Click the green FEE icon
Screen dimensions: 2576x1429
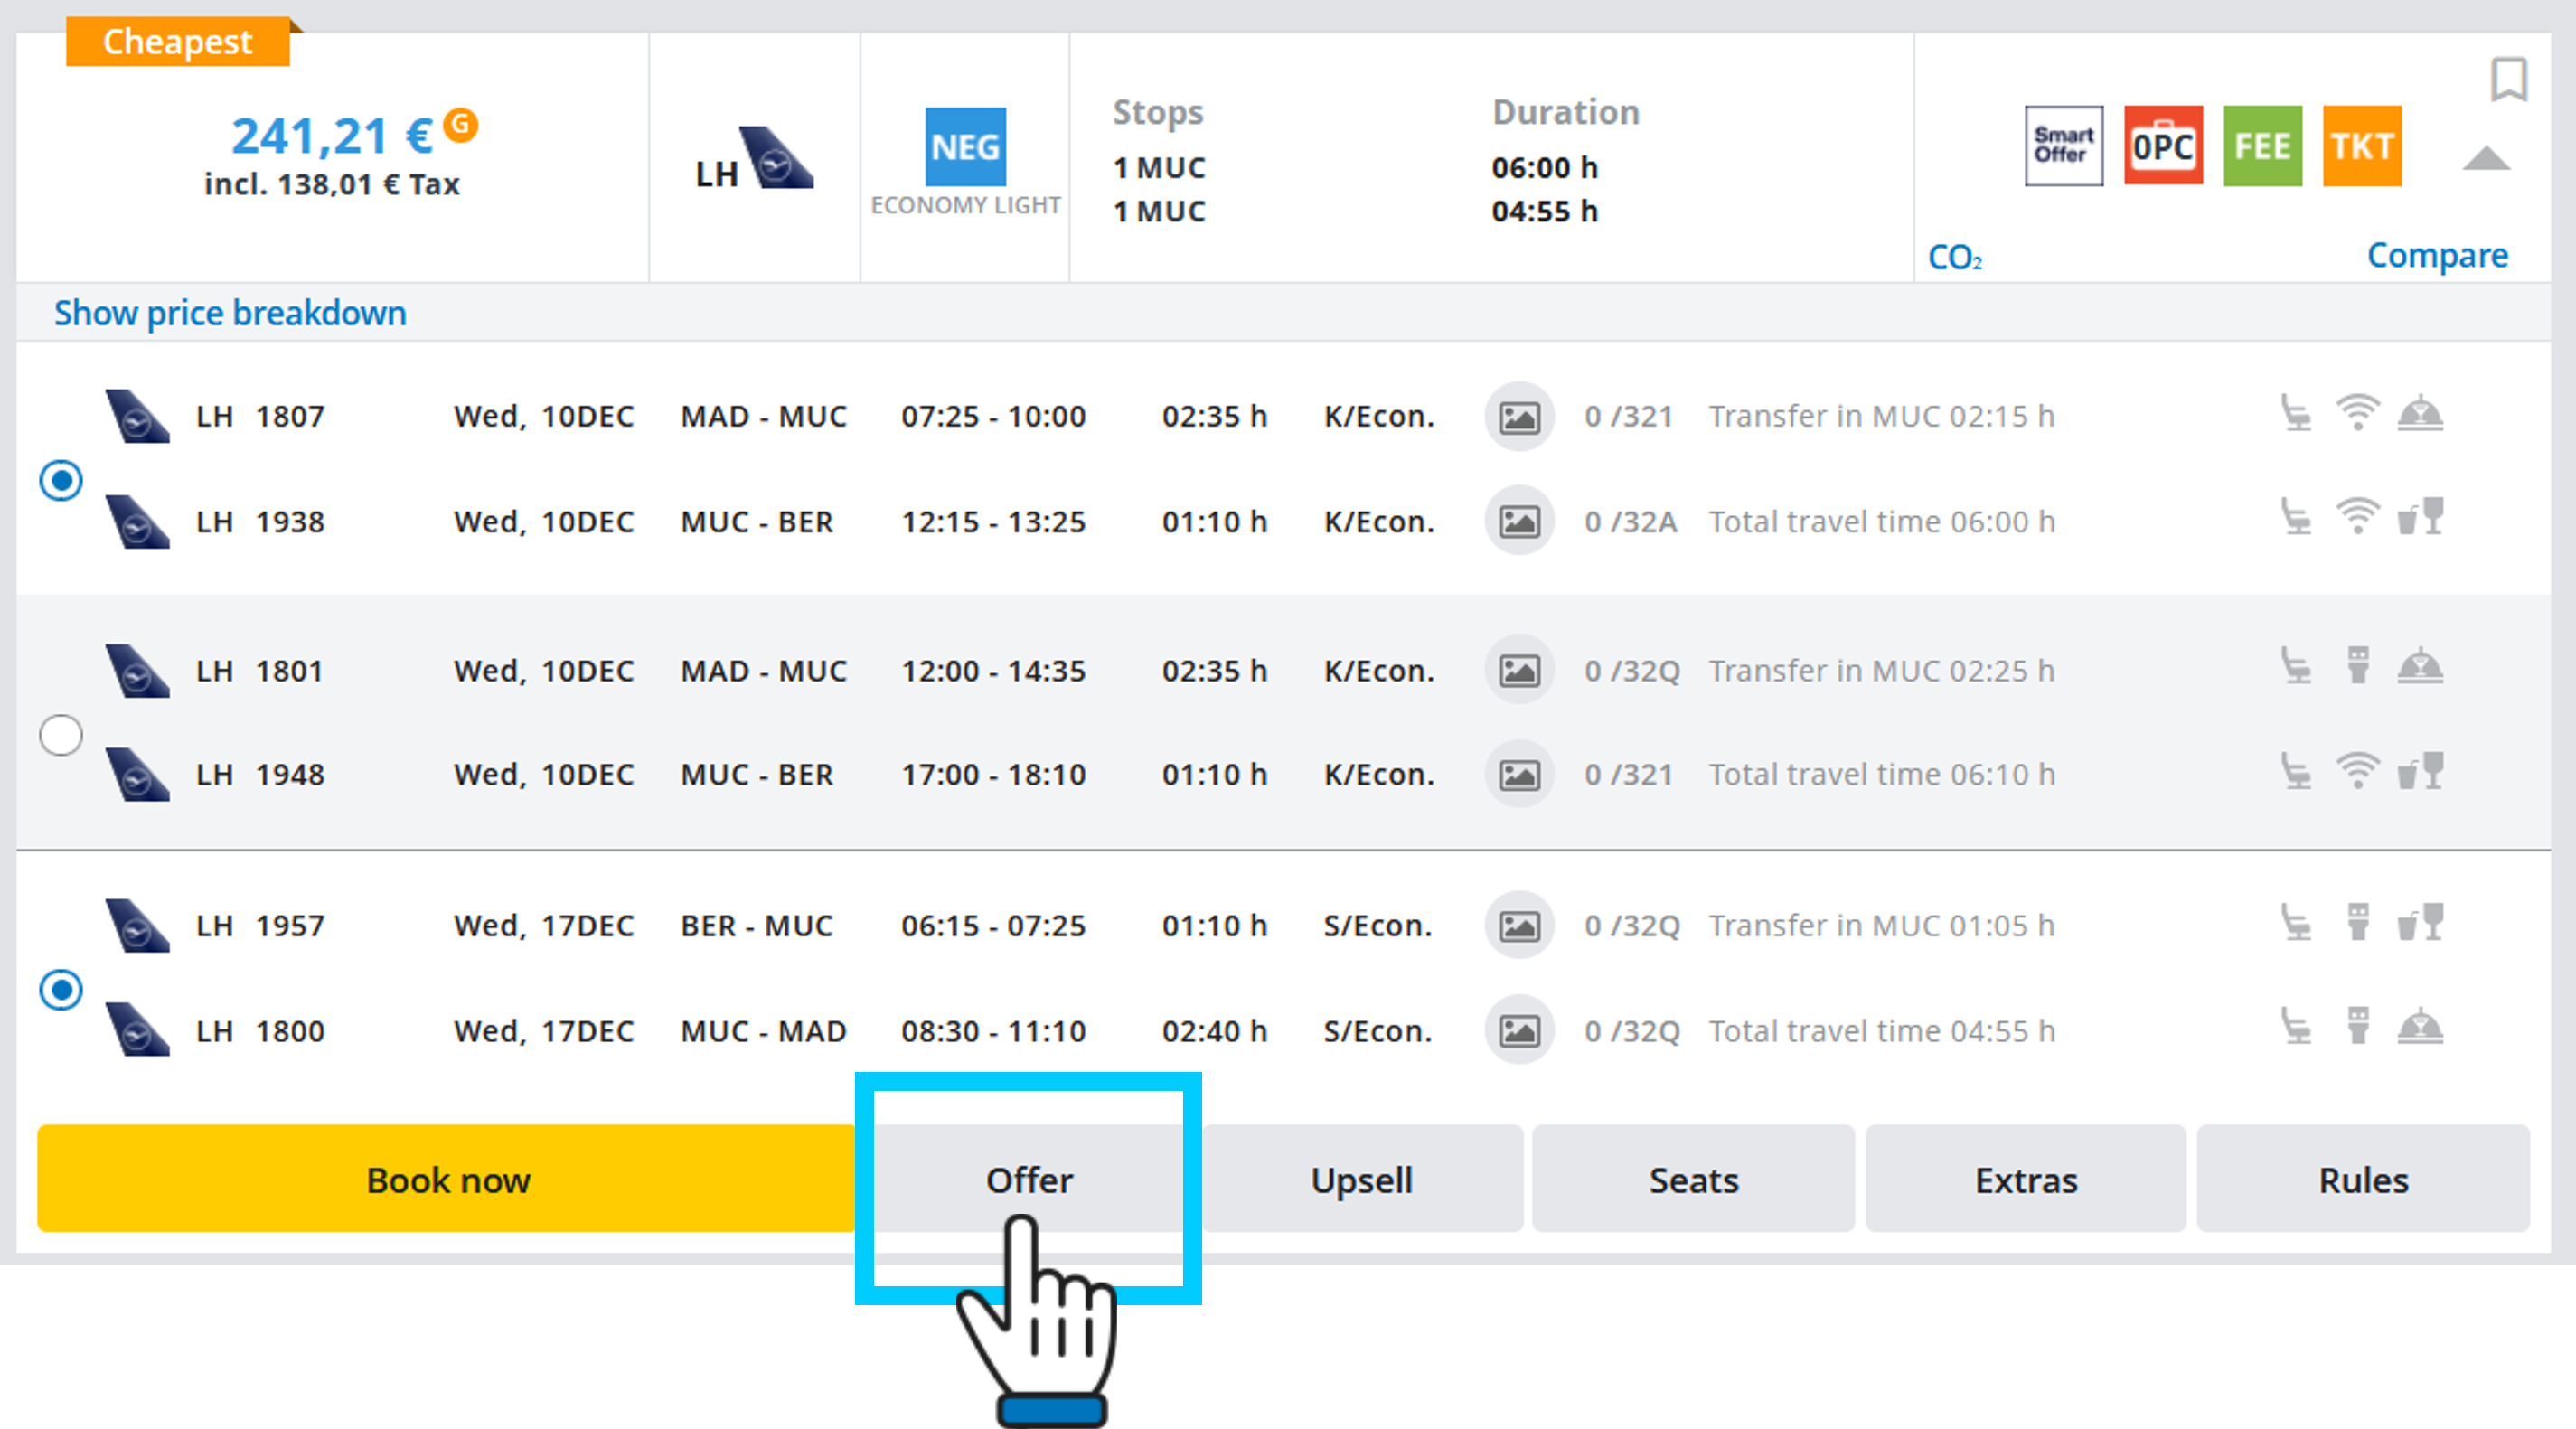click(x=2262, y=146)
